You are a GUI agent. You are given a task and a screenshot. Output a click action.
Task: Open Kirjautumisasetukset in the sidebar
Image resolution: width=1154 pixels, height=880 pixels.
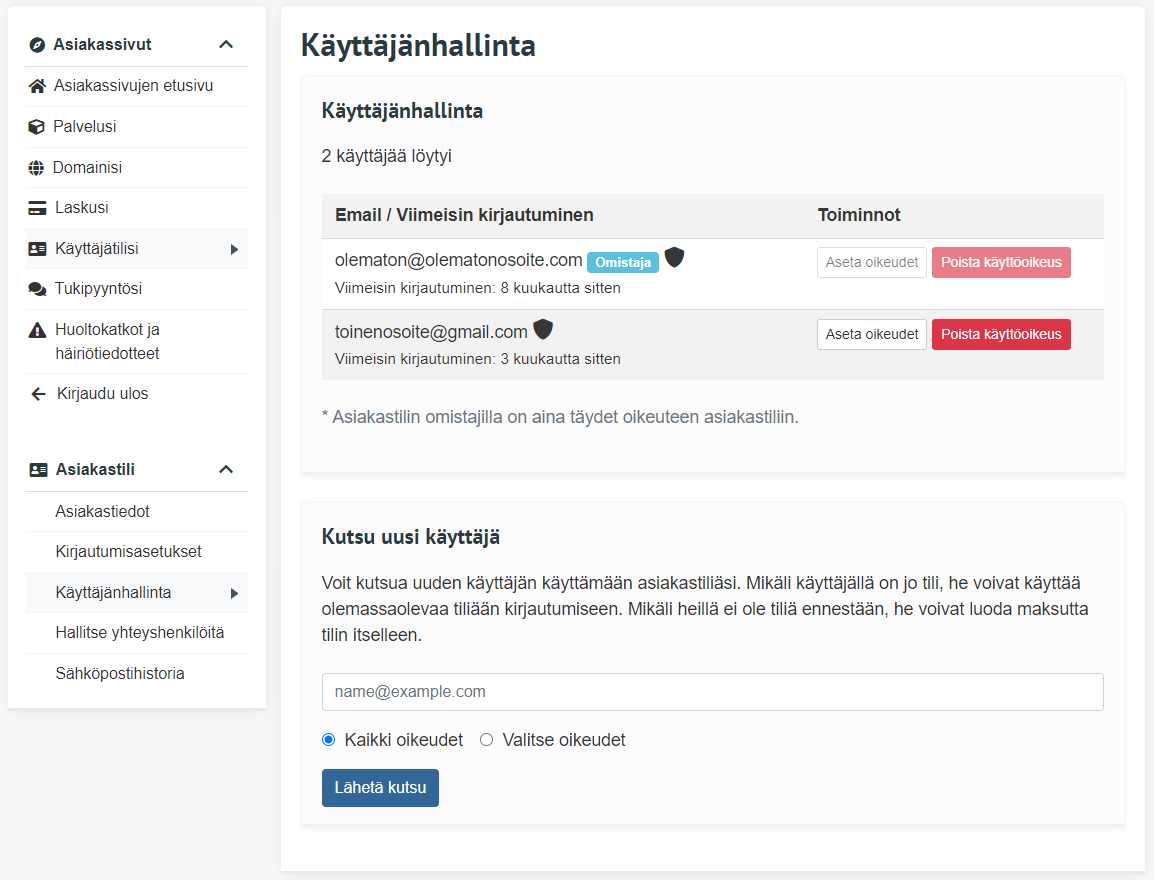click(x=128, y=551)
